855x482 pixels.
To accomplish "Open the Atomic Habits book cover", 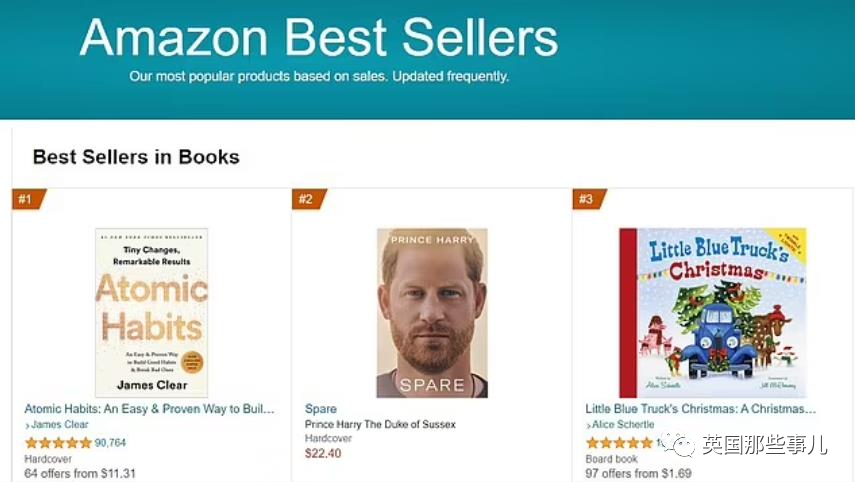I will pos(152,312).
